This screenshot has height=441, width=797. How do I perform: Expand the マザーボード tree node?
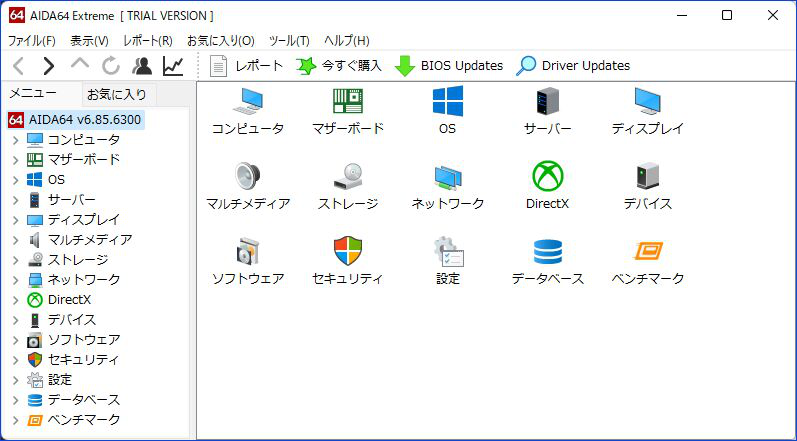click(x=16, y=160)
